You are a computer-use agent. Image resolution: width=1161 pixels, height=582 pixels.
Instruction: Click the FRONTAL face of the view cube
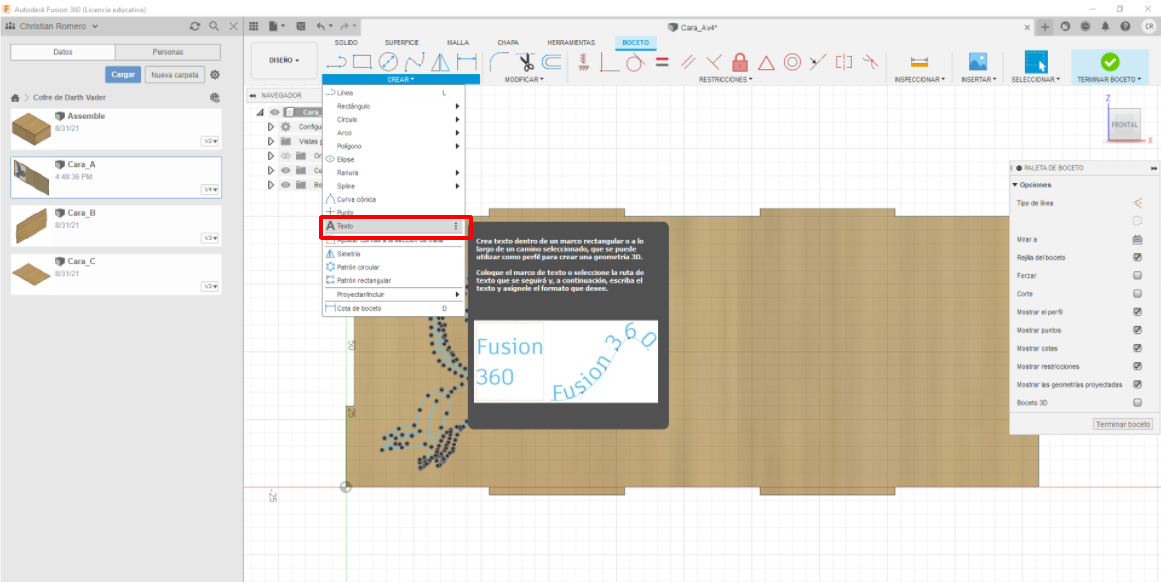coord(1124,124)
